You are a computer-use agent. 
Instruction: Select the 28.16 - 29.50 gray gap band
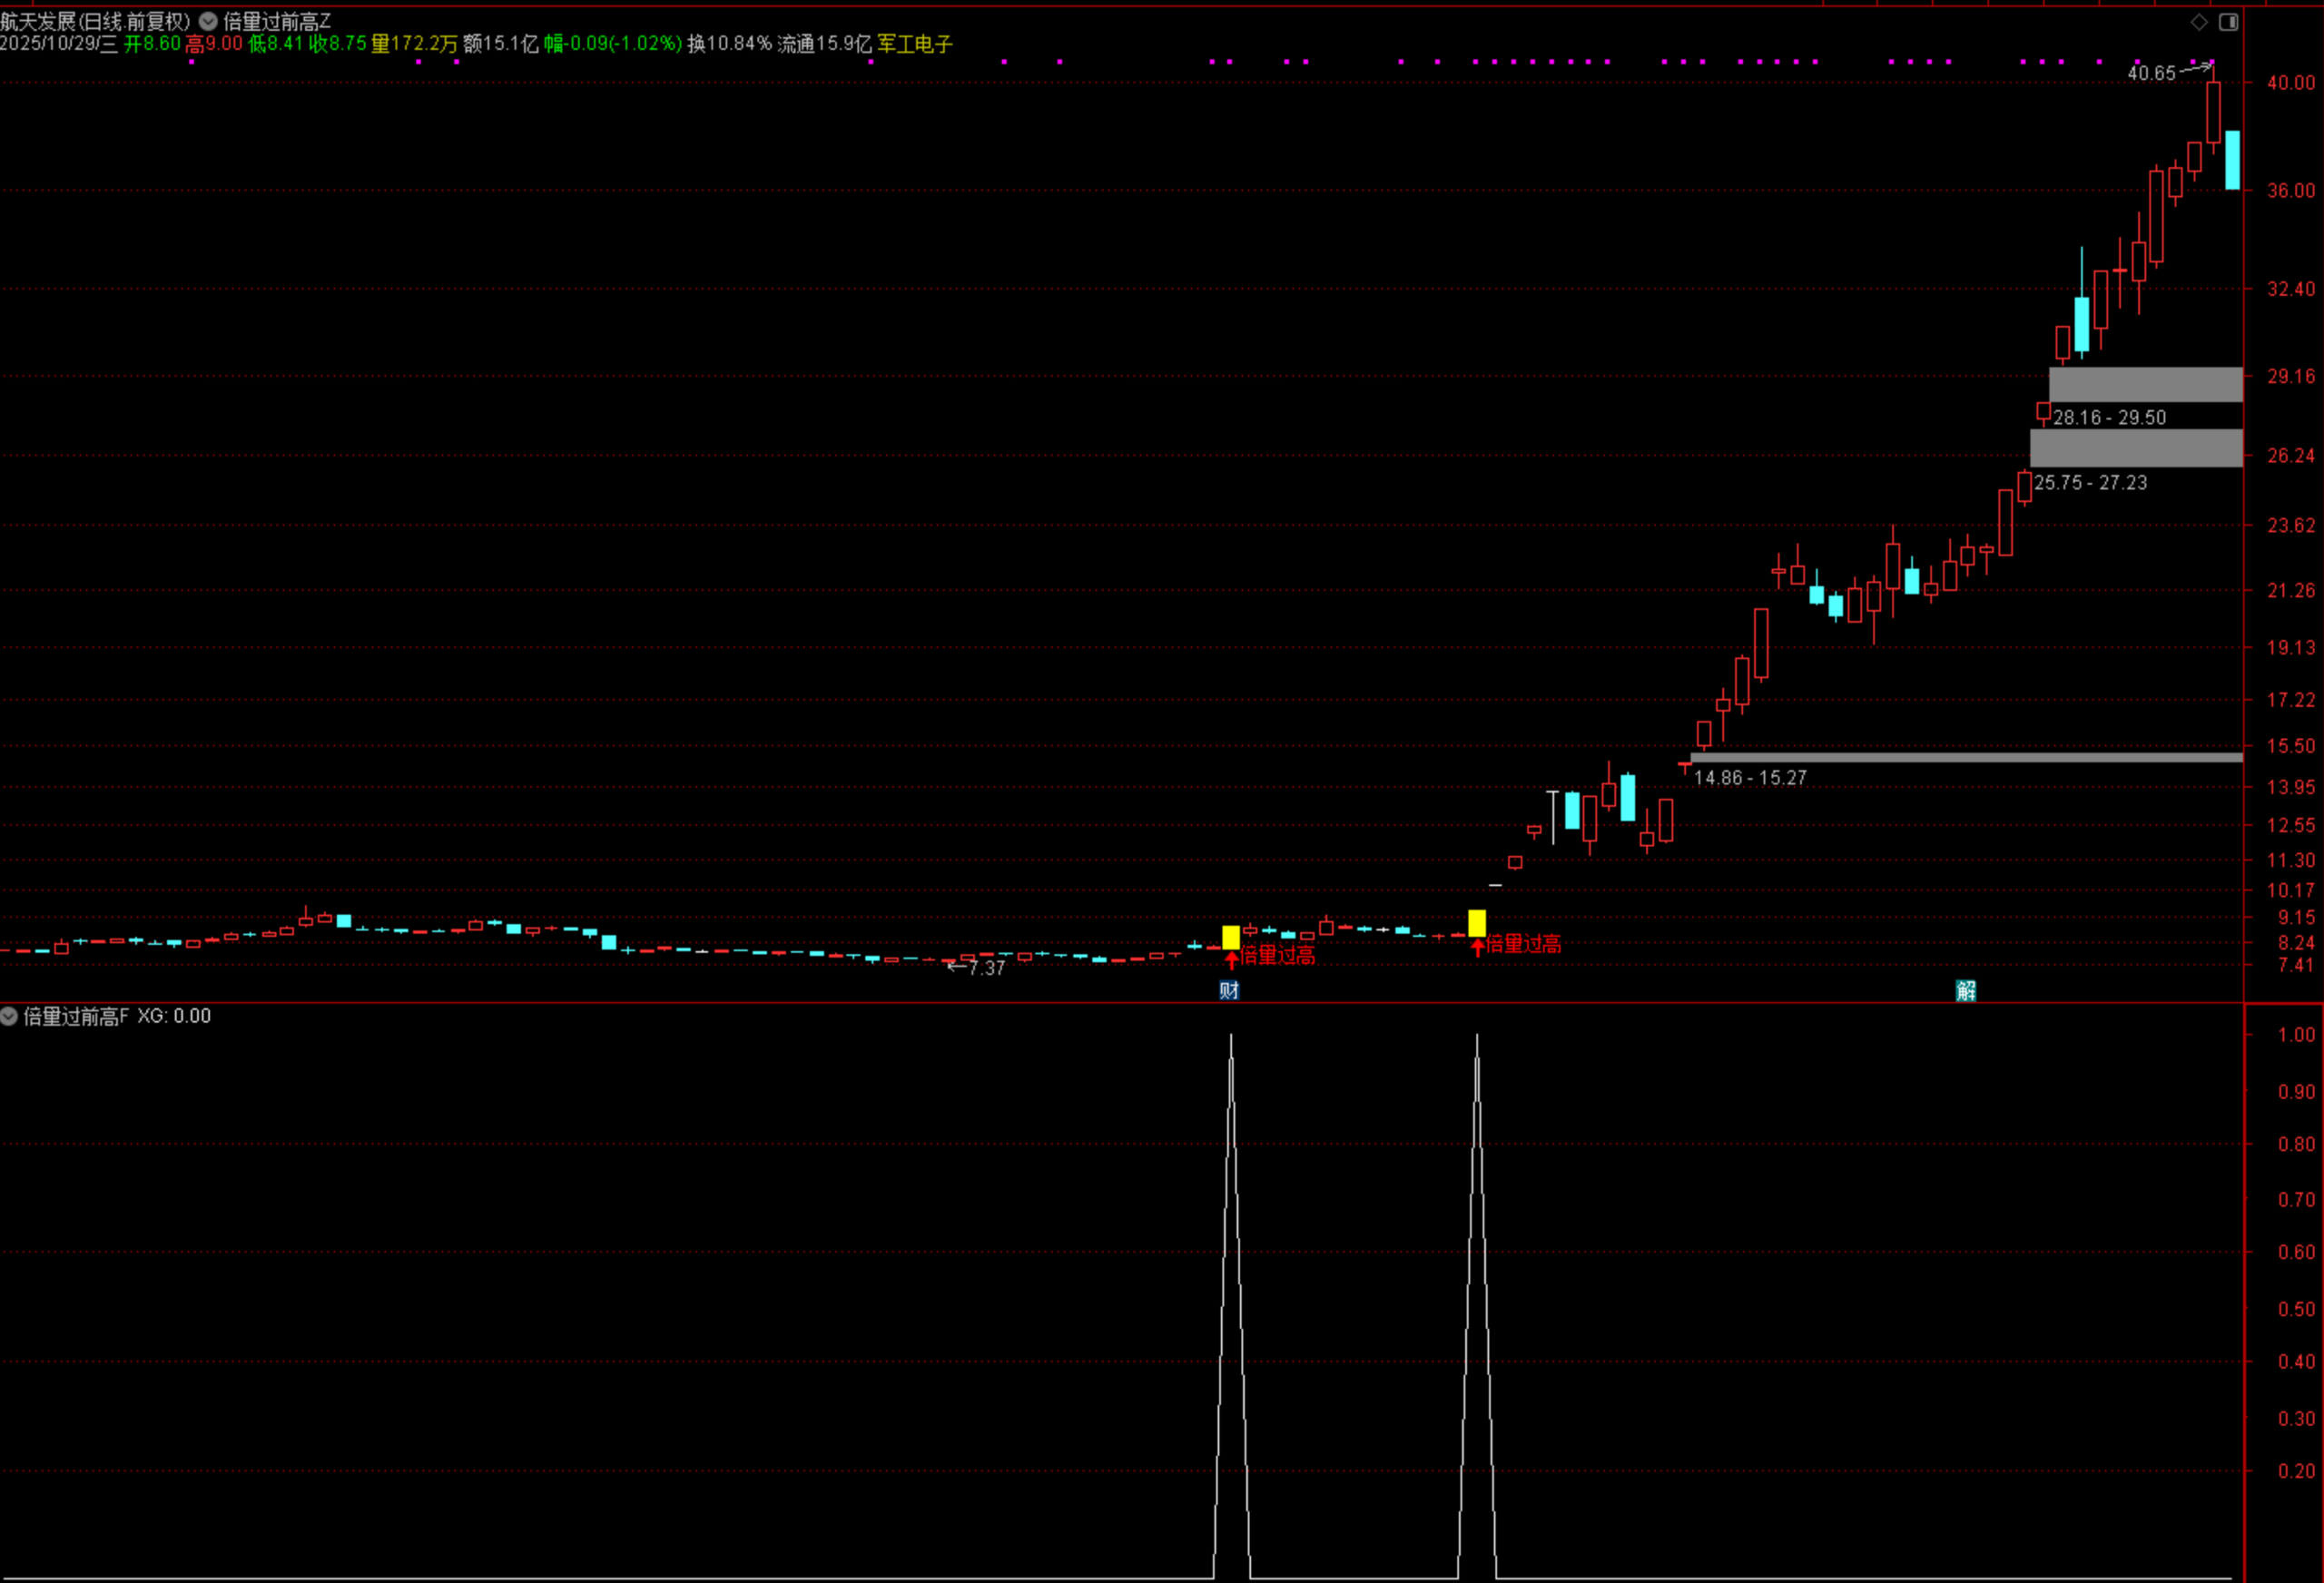point(2145,384)
